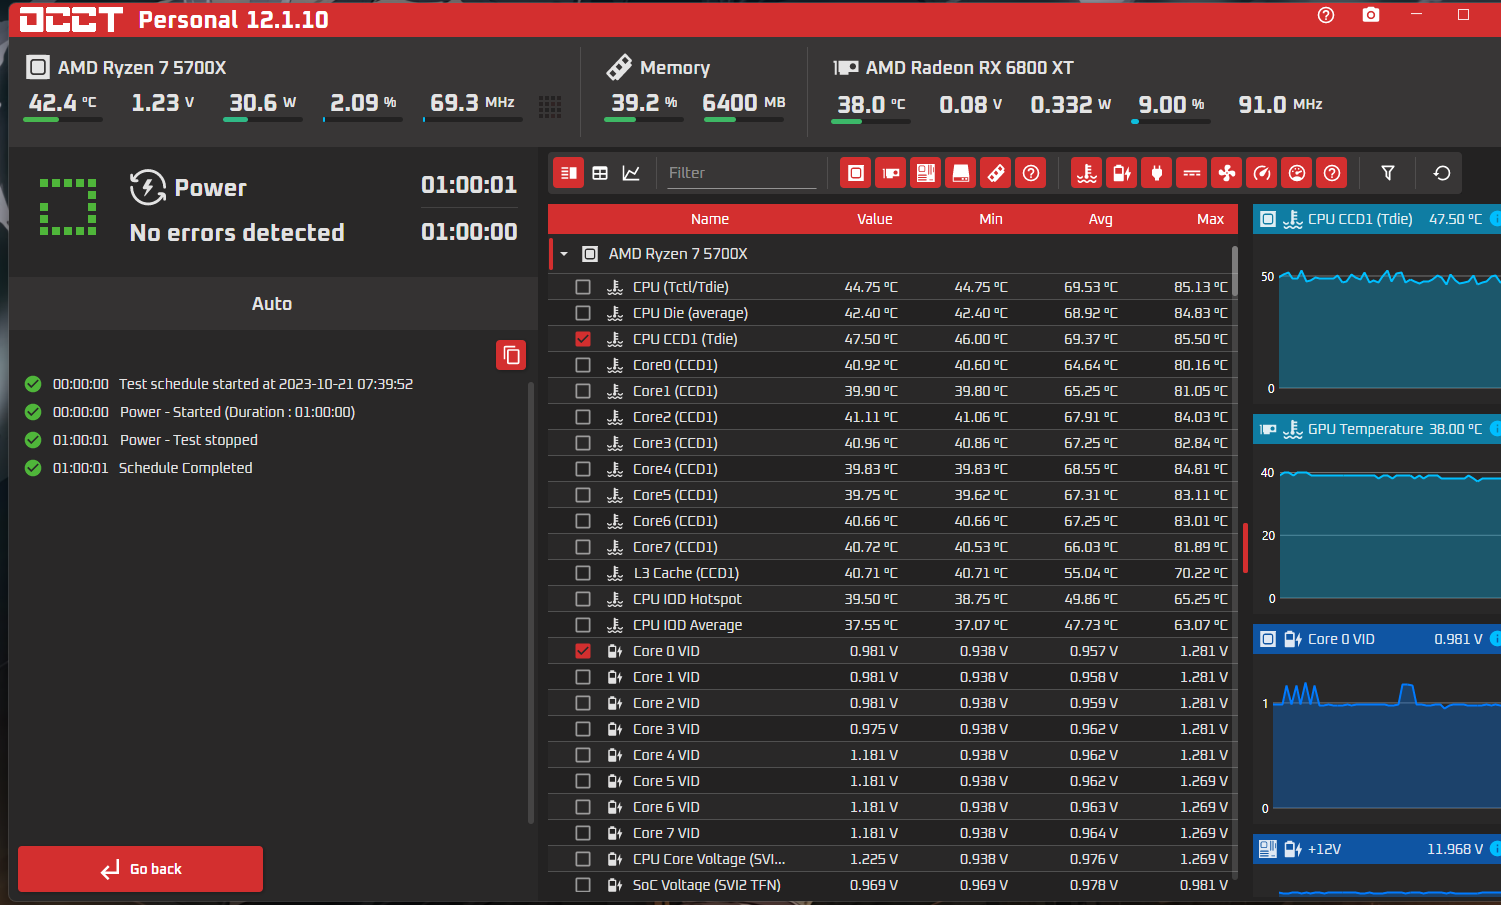Click the CPU CCD1 (Tdie) graph header
Screen dimensions: 1501x905
[1377, 219]
